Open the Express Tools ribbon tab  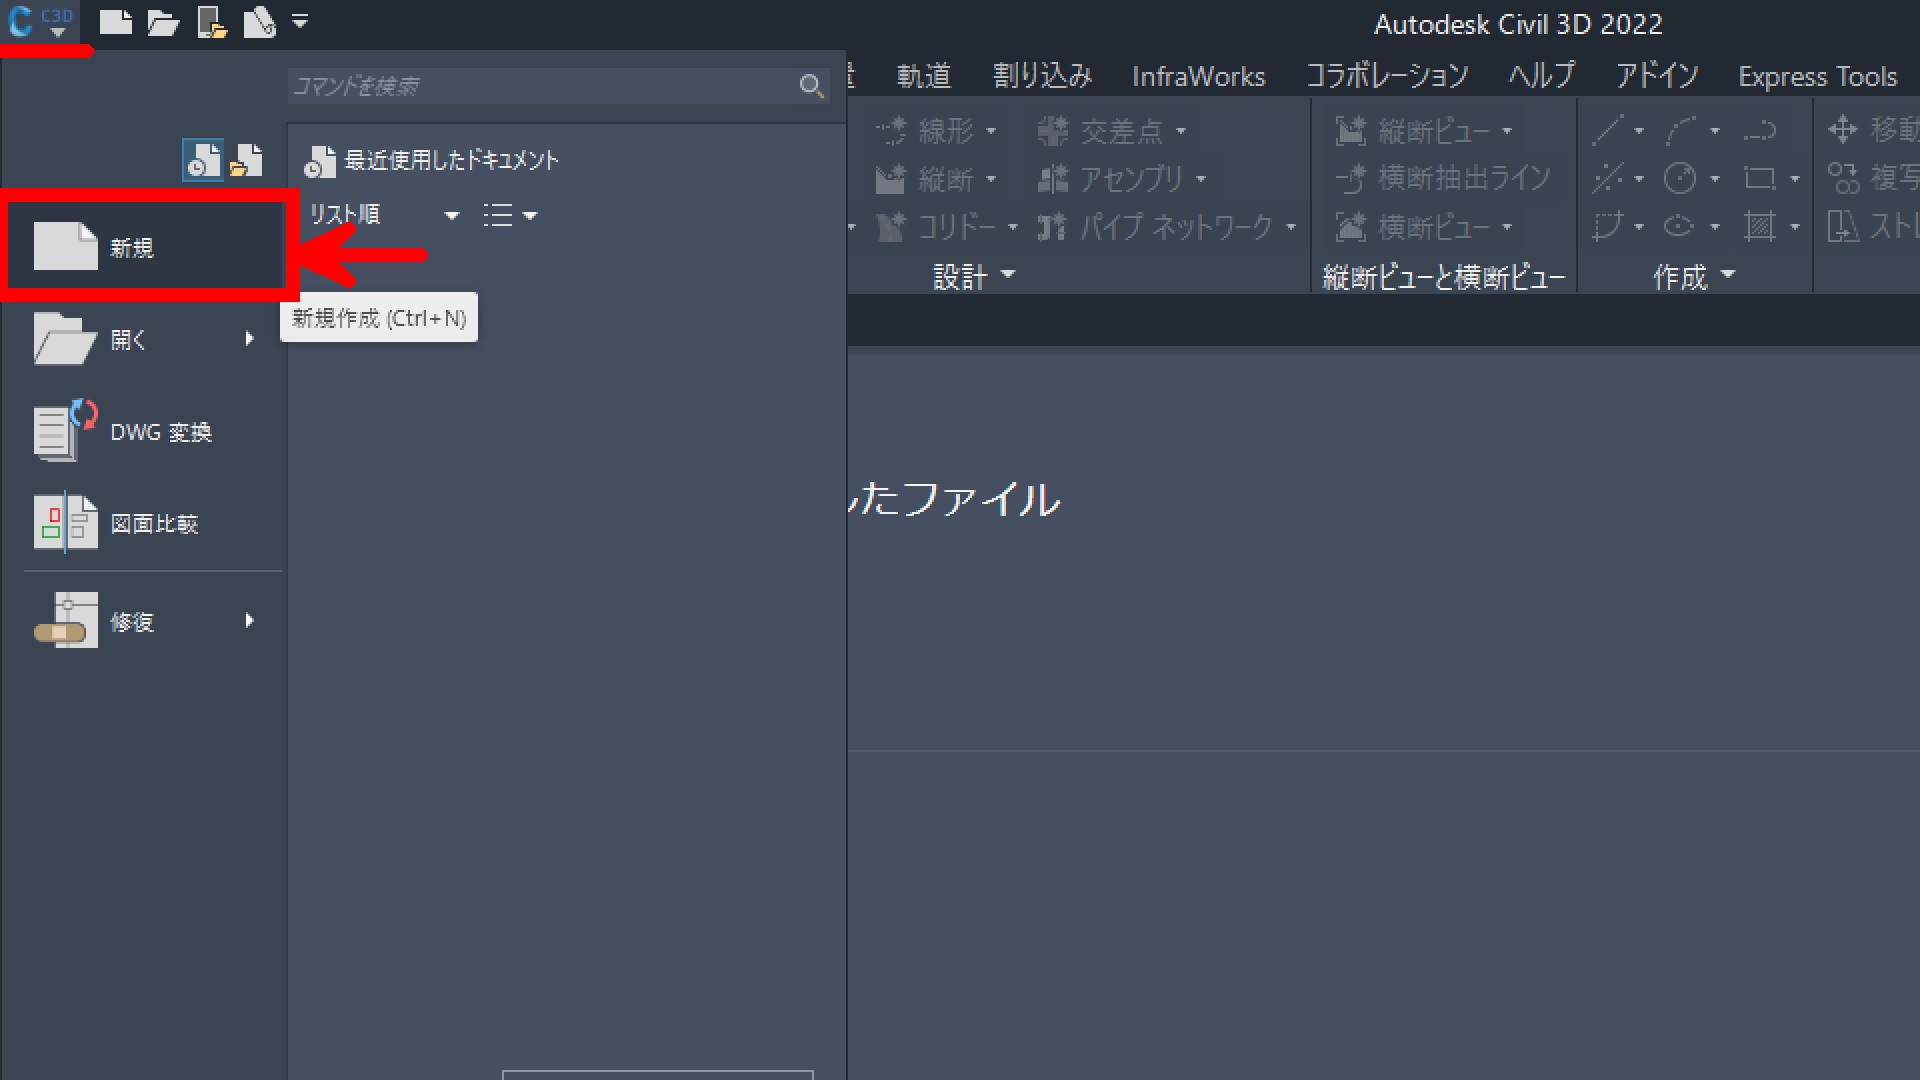[x=1817, y=76]
